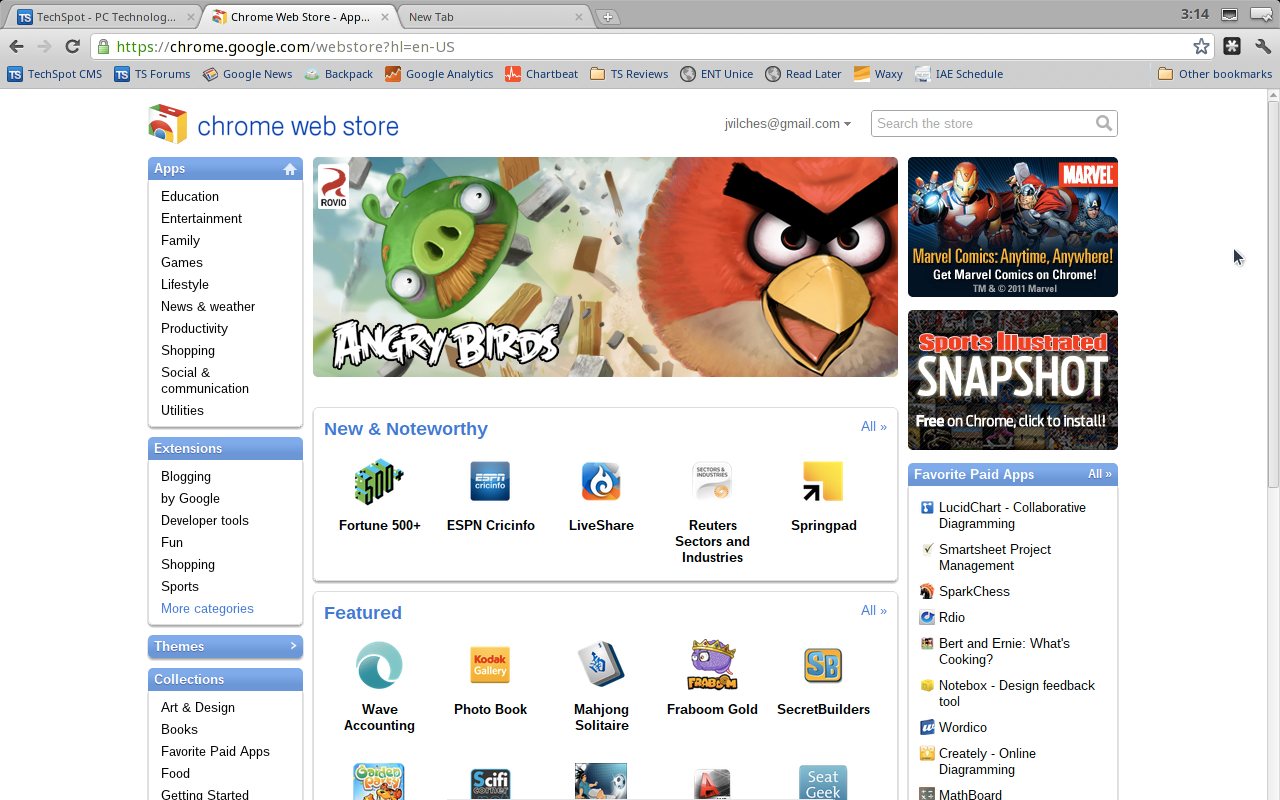1280x800 pixels.
Task: Click the vertical page scrollbar
Action: 1273,295
